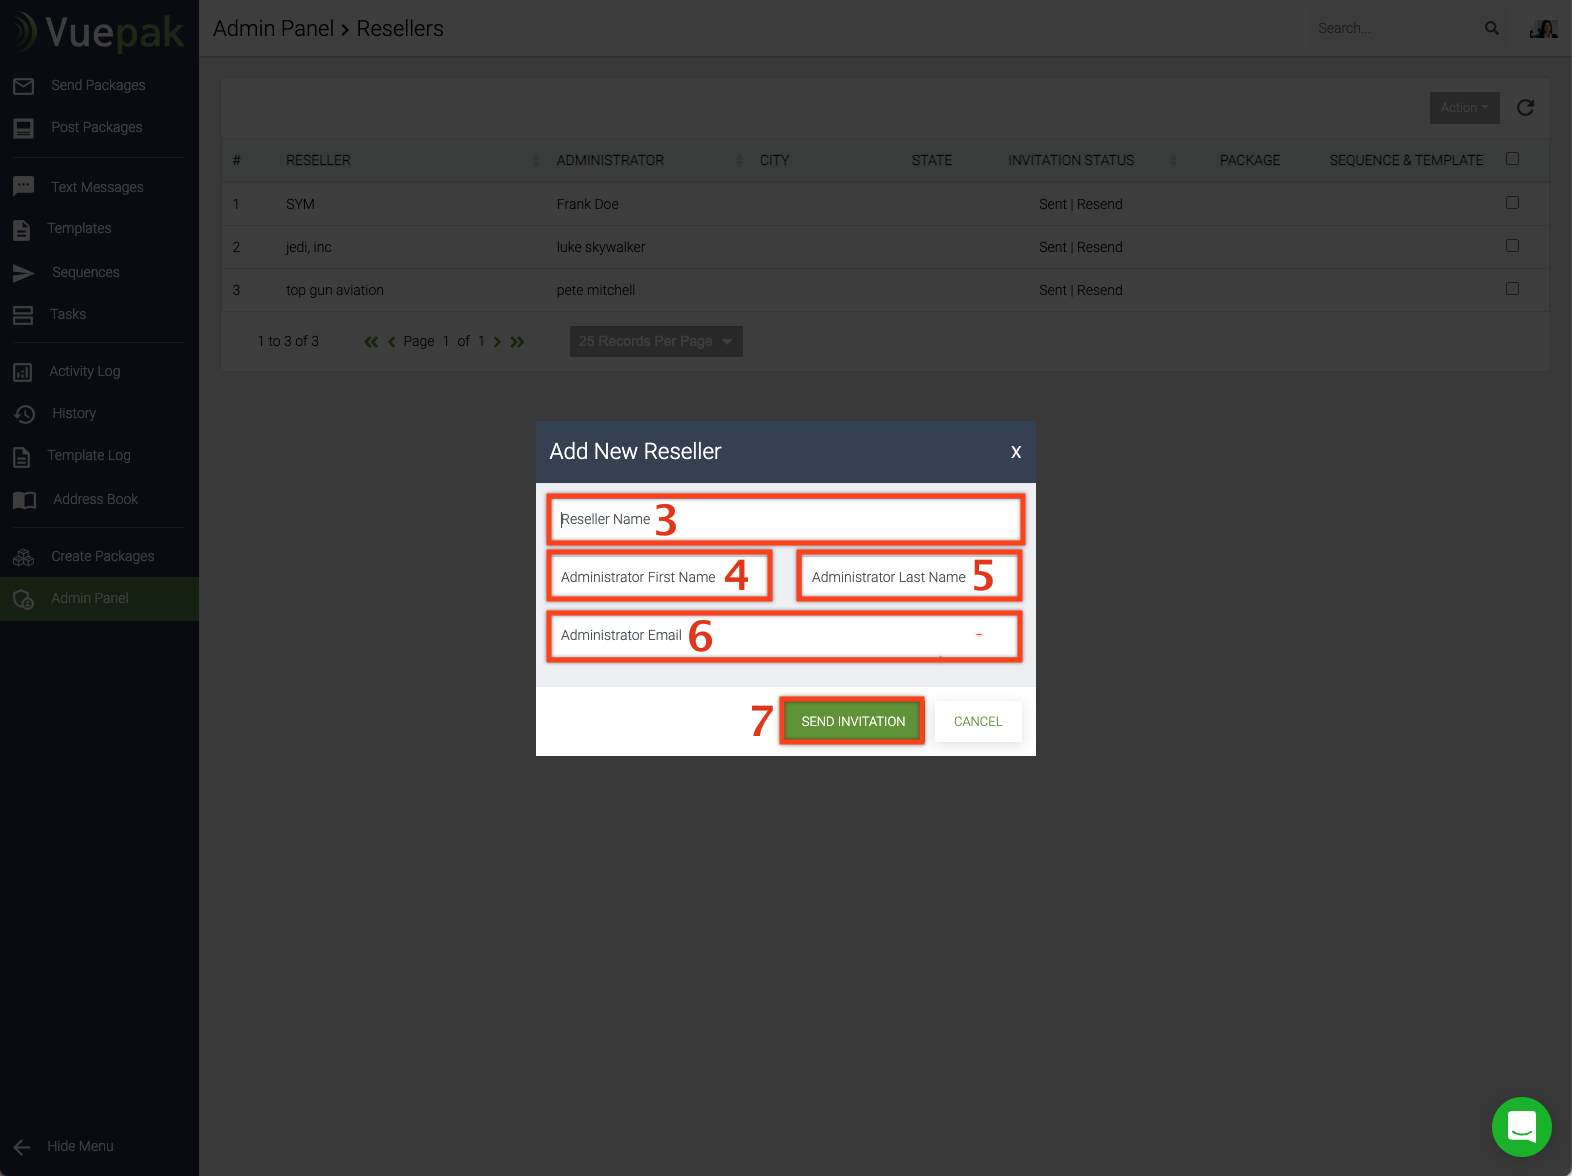Click the Cancel button in dialog
The image size is (1572, 1176).
pos(978,721)
